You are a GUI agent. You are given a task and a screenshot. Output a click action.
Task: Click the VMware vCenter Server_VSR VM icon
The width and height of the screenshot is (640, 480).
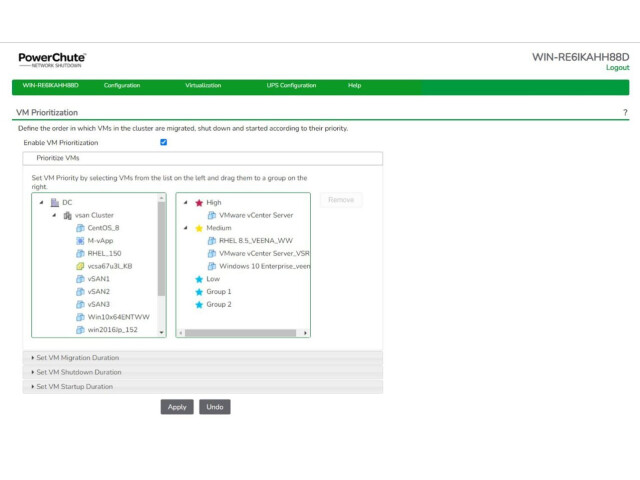point(212,253)
